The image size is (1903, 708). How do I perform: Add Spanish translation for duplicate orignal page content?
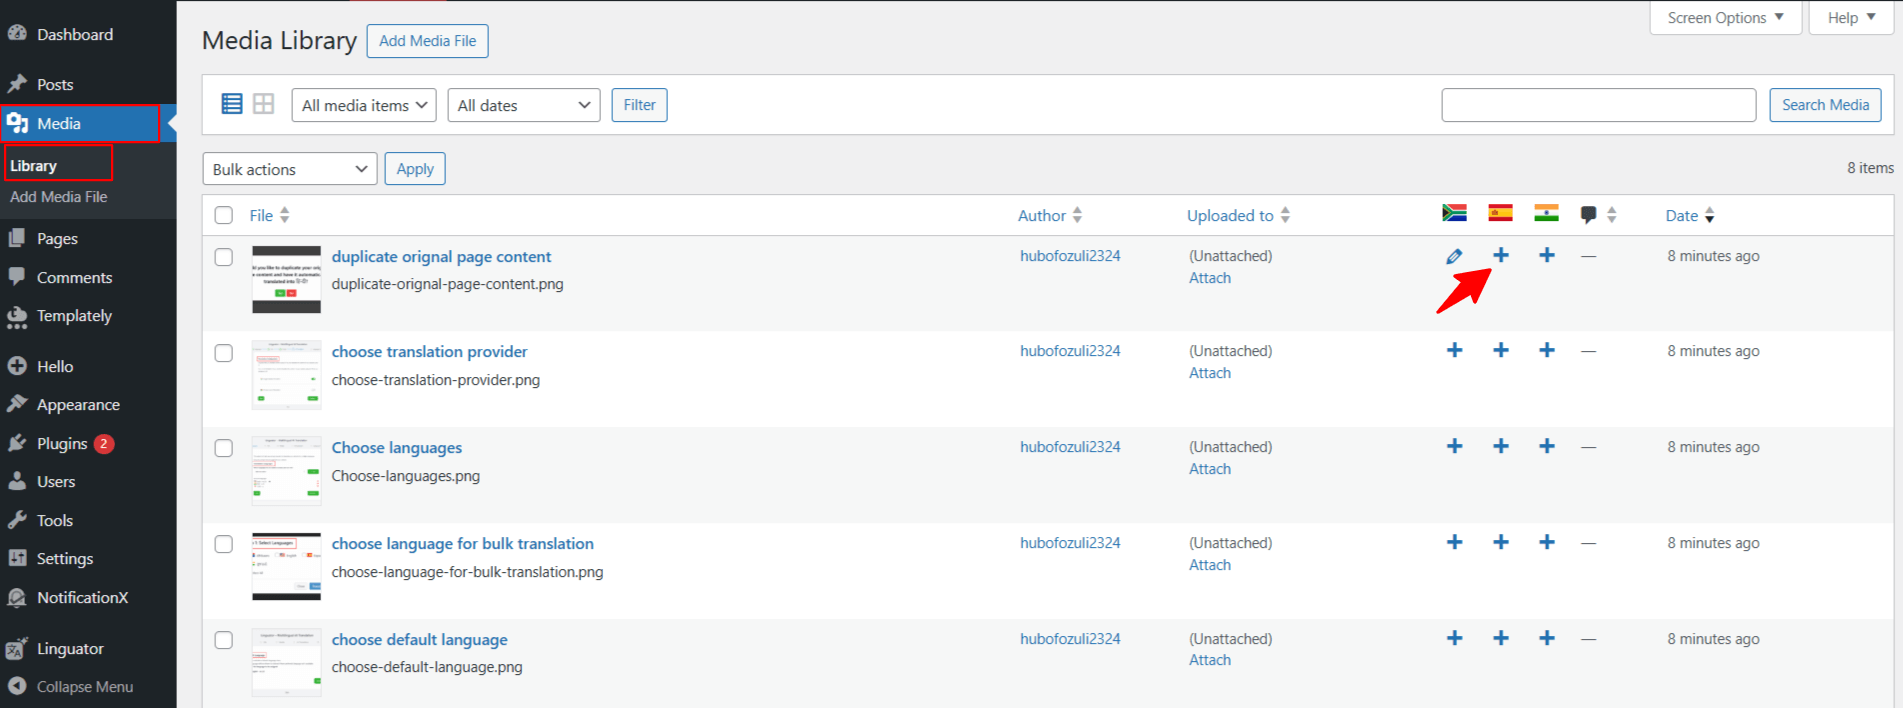pyautogui.click(x=1500, y=255)
